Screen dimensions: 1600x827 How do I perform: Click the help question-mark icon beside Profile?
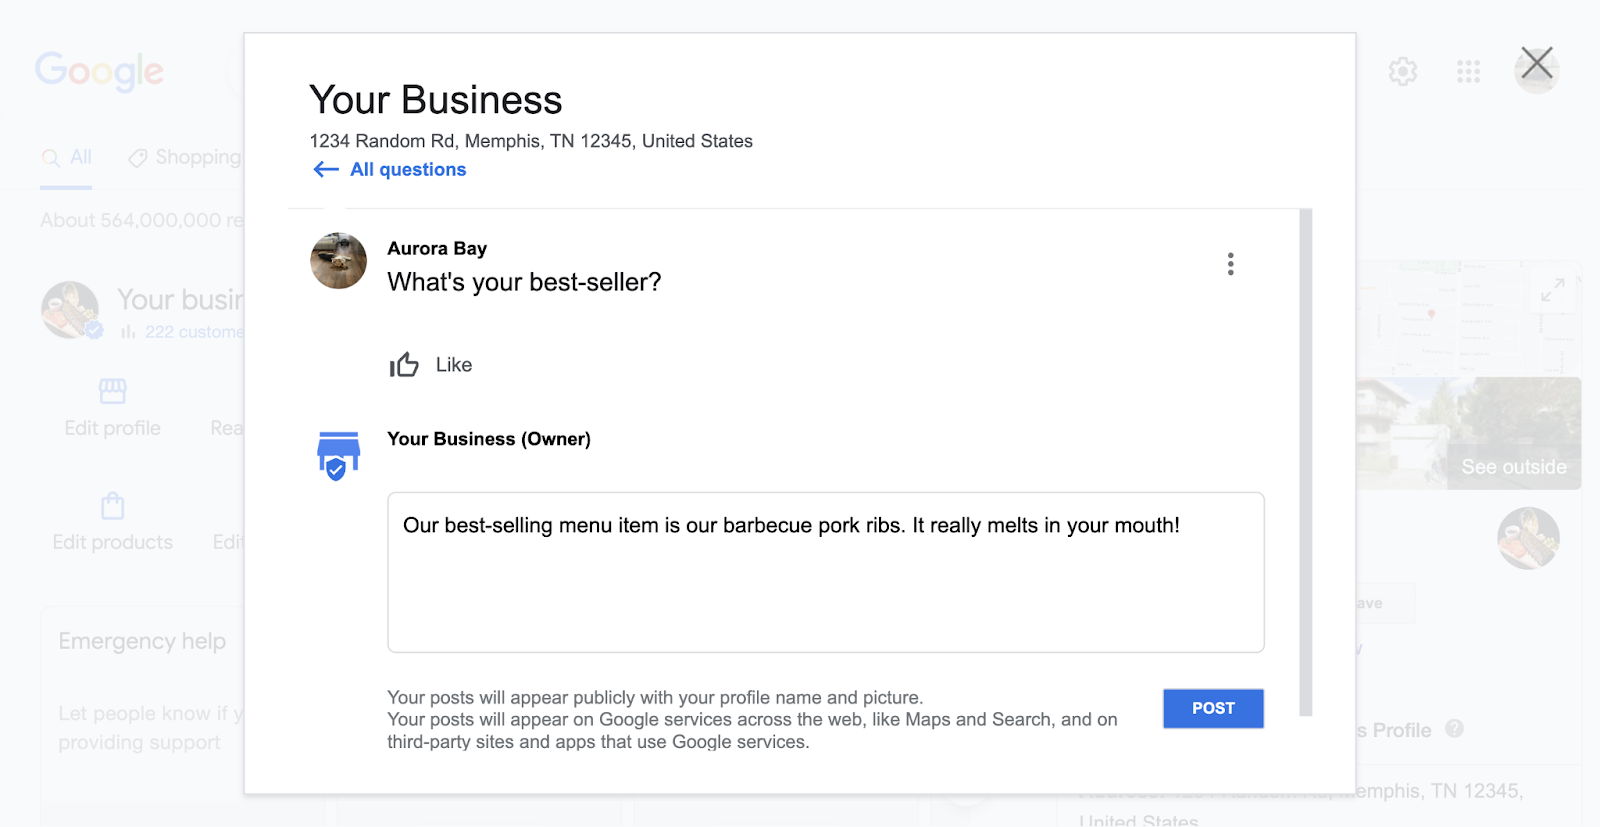[x=1455, y=729]
